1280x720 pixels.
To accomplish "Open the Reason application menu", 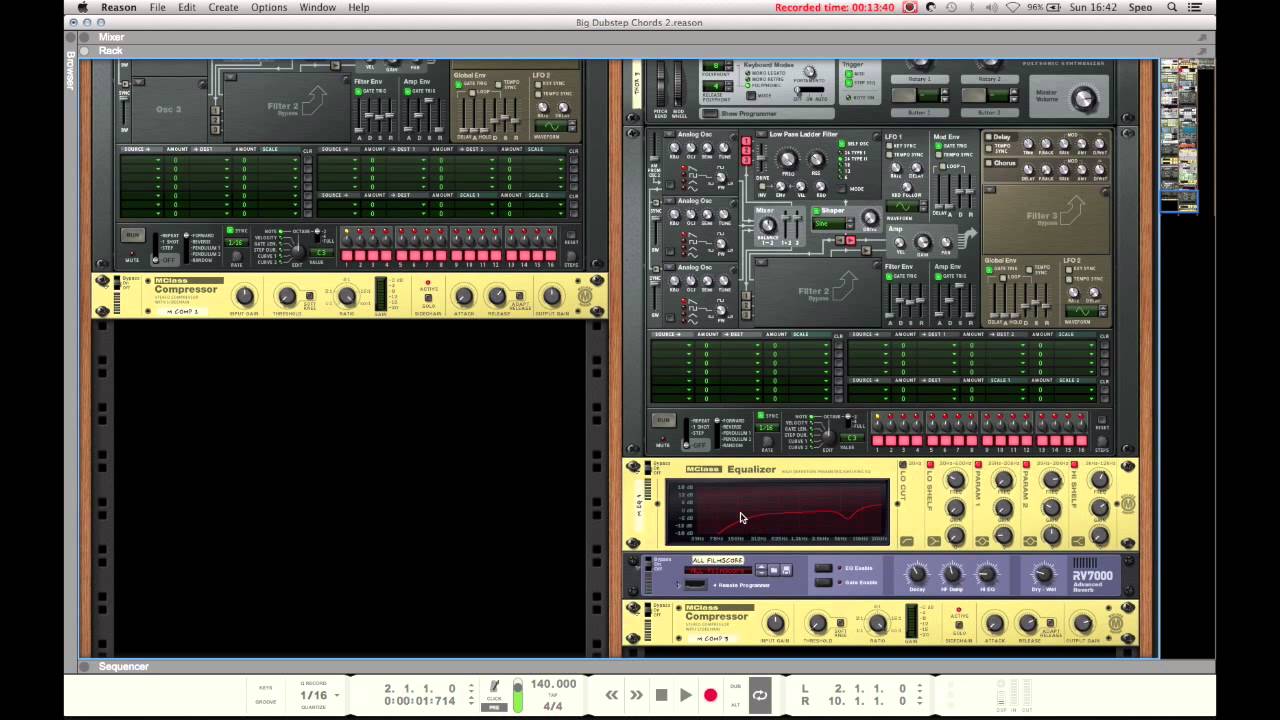I will coord(119,7).
